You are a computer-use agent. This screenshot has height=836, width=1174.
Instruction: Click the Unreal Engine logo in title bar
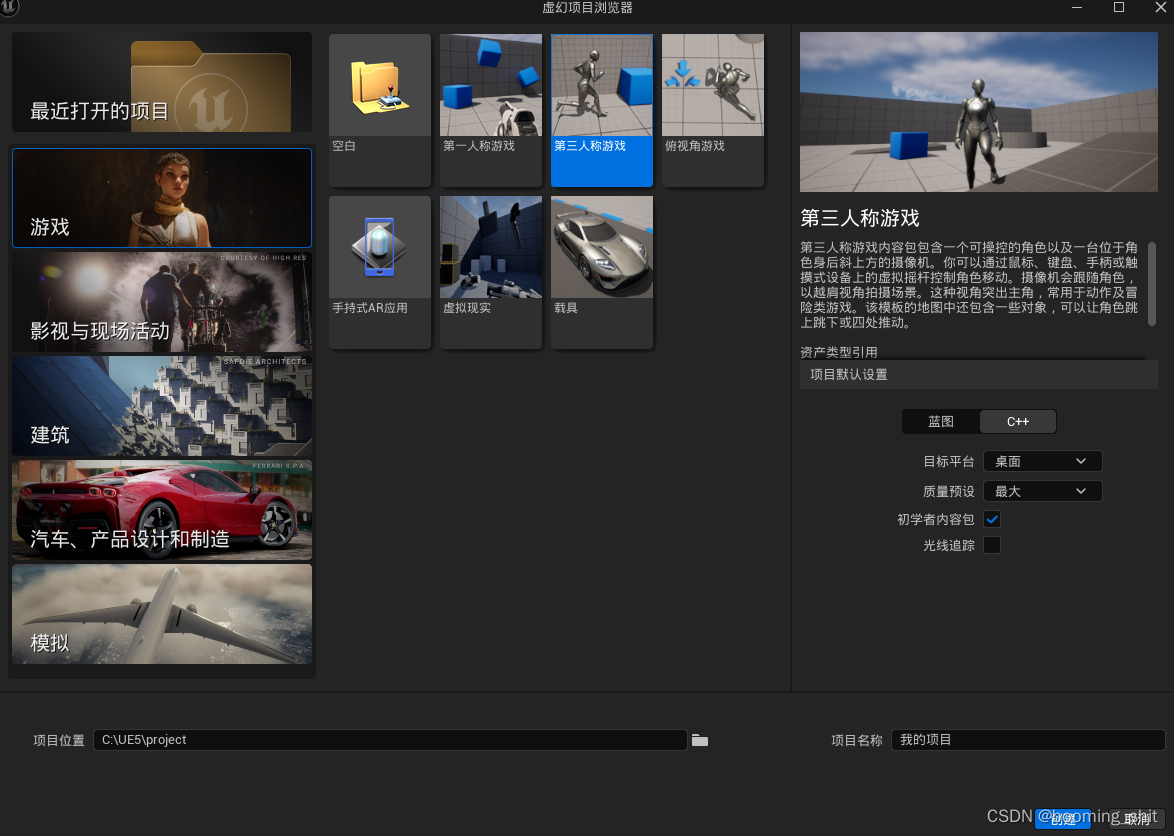click(9, 7)
